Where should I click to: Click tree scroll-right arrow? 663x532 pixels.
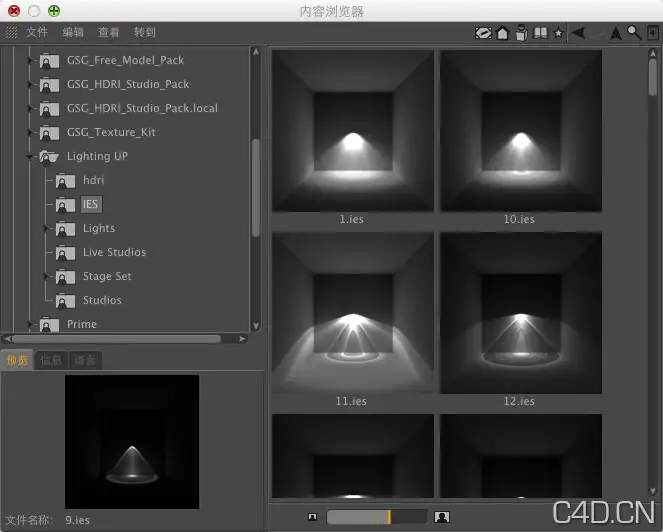tap(242, 339)
